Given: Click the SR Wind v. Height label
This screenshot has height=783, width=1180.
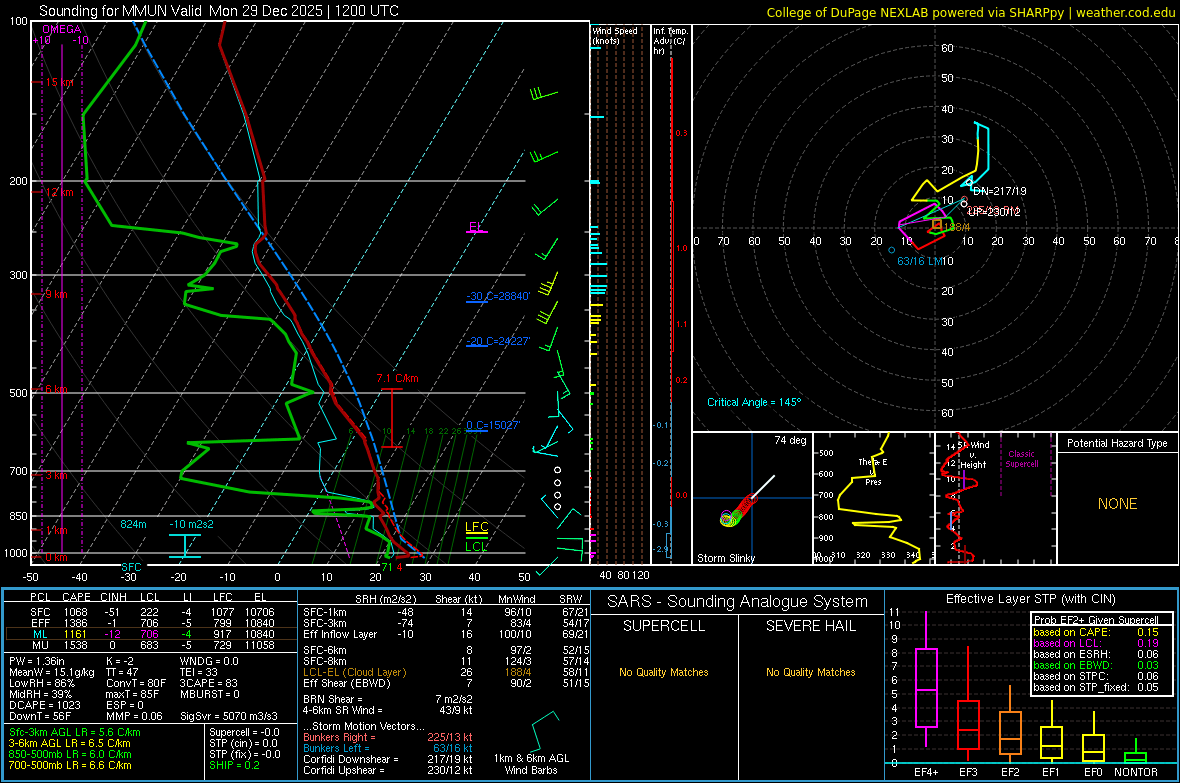Looking at the screenshot, I should [x=974, y=455].
